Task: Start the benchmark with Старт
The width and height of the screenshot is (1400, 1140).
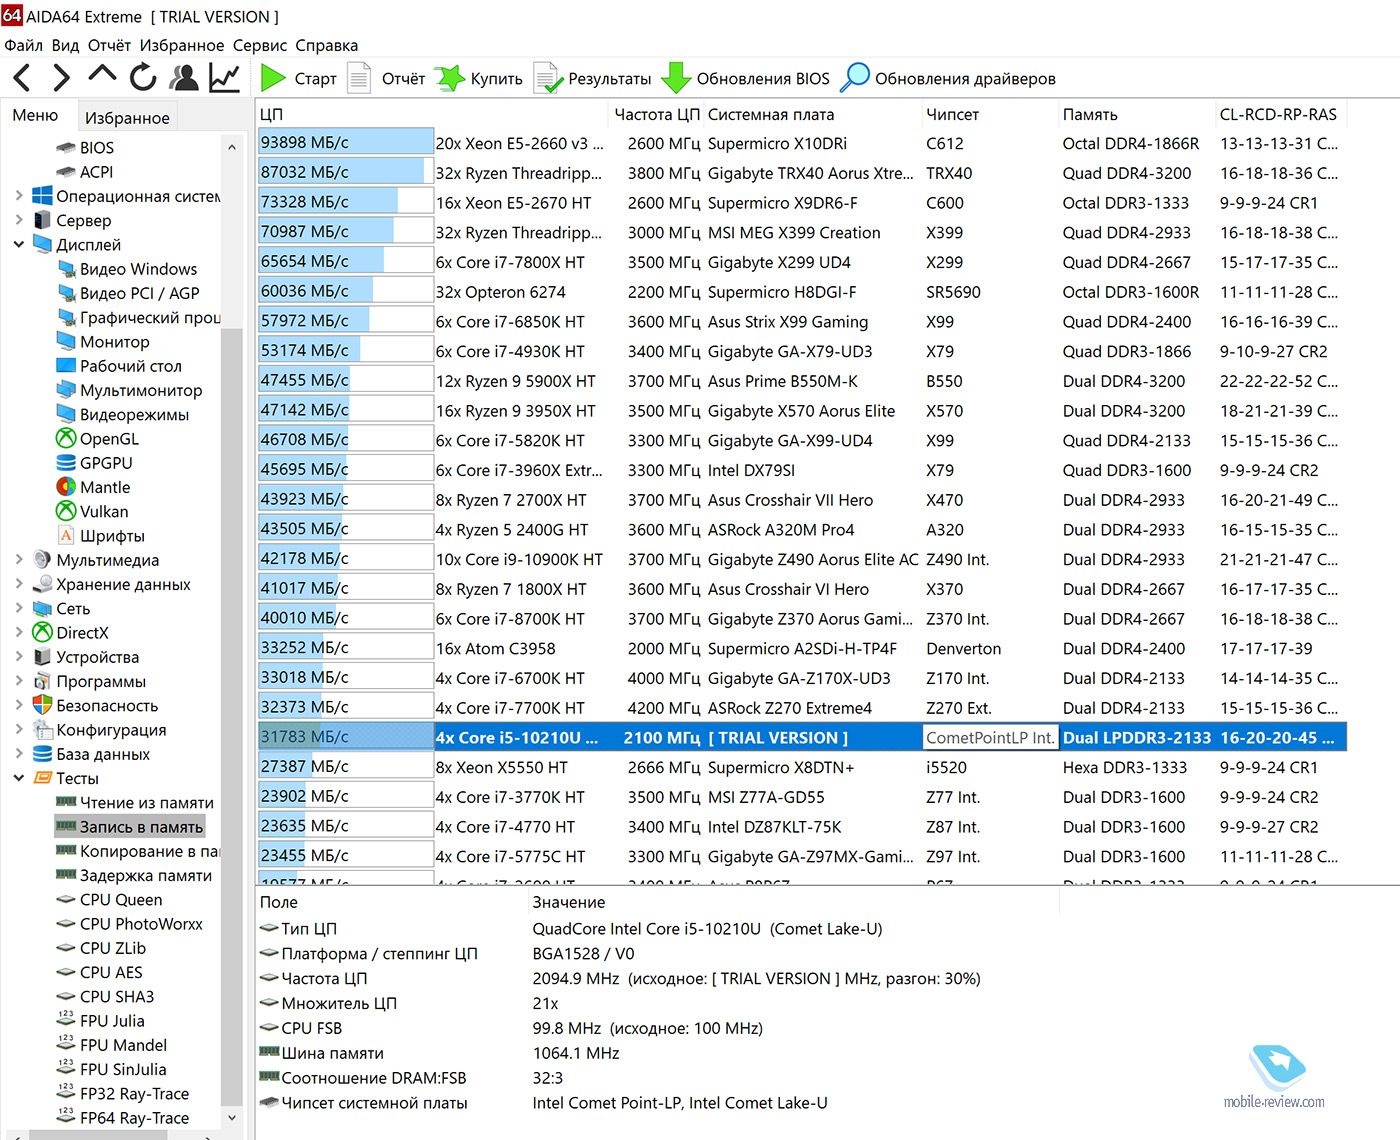Action: click(x=298, y=78)
